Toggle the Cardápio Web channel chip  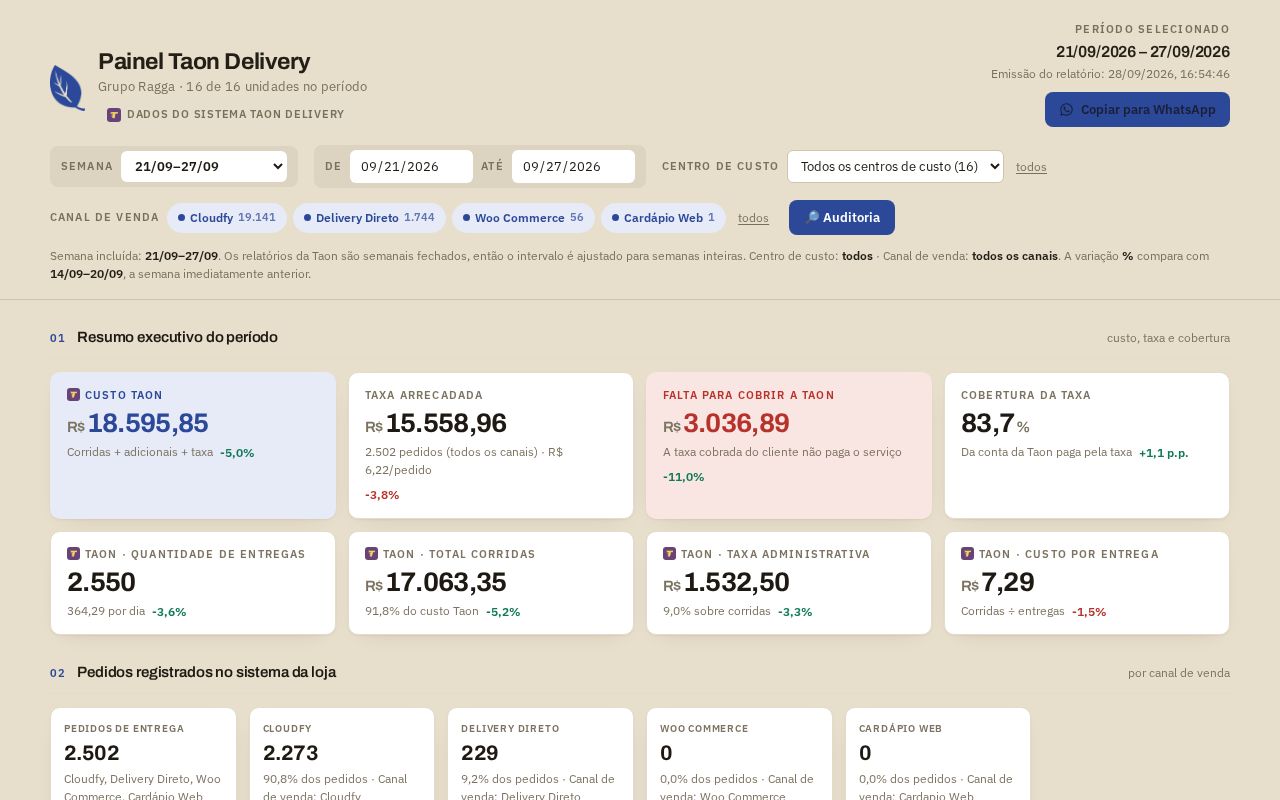[x=663, y=218]
